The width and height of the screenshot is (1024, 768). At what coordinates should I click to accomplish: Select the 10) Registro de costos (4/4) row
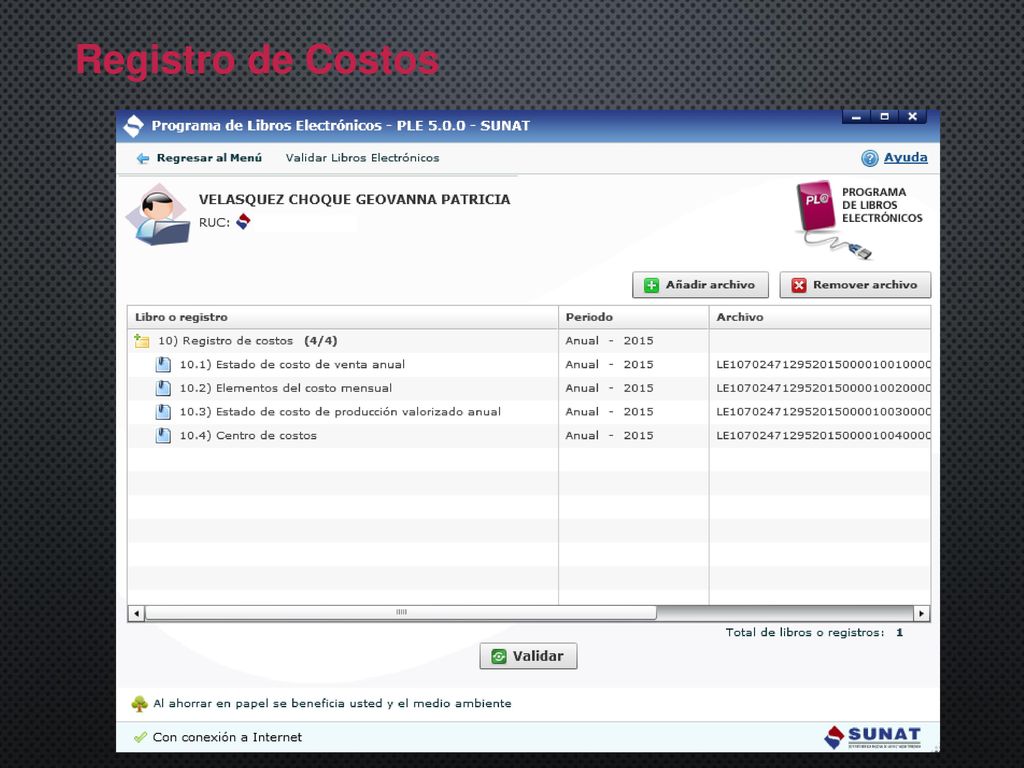tap(529, 341)
